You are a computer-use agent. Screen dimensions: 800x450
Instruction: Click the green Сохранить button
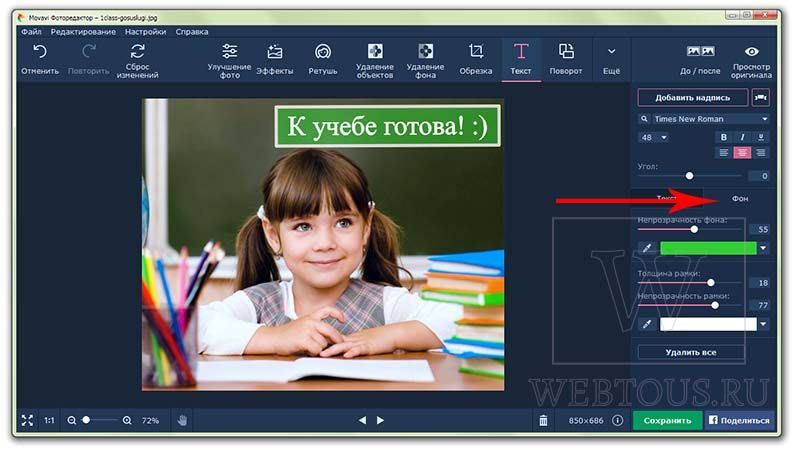click(667, 420)
